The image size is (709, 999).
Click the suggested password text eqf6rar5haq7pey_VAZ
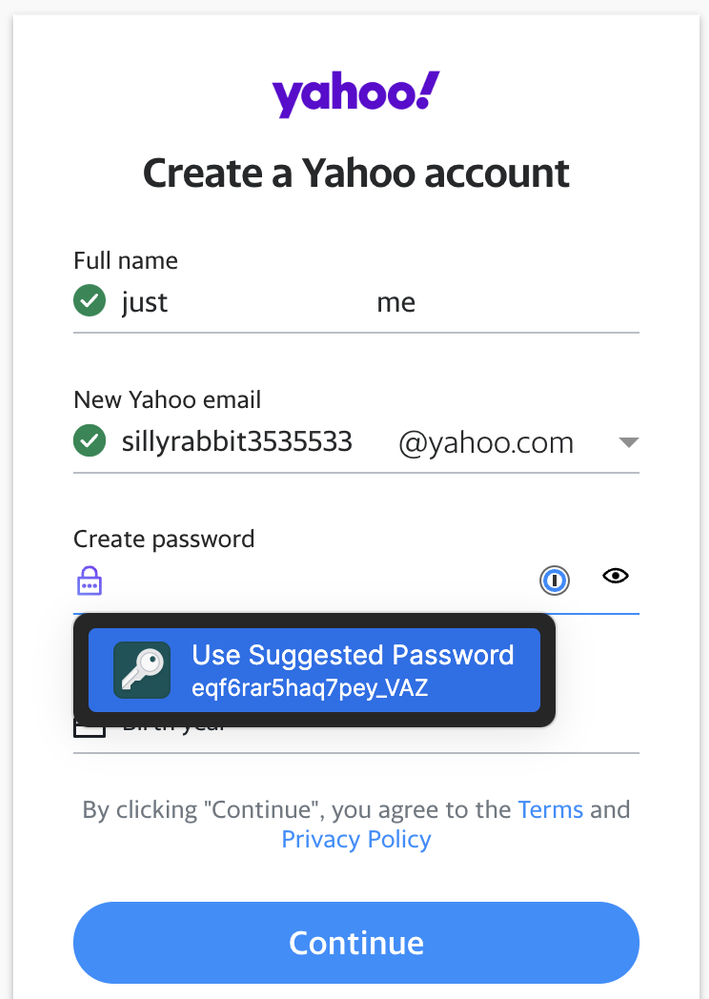point(310,689)
